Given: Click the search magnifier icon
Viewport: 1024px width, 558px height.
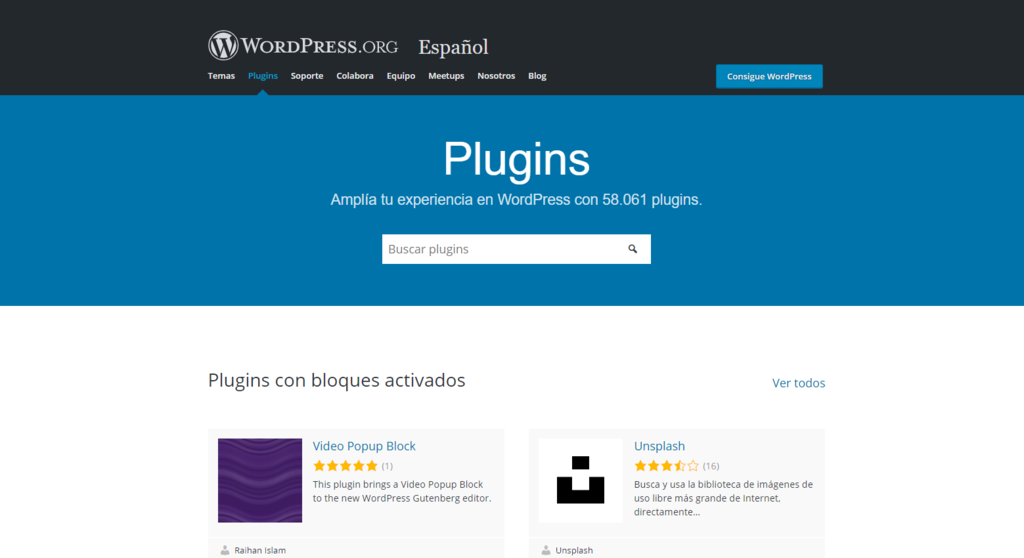Looking at the screenshot, I should point(632,249).
